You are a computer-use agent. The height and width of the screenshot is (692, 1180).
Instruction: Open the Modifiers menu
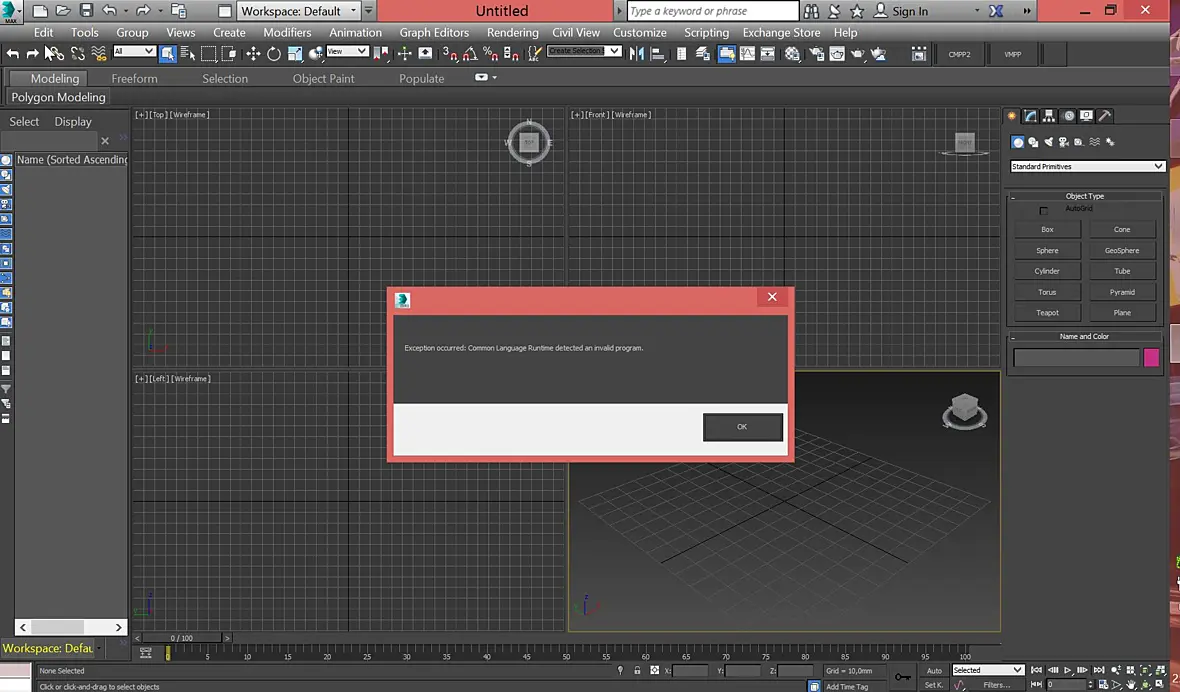click(x=287, y=32)
